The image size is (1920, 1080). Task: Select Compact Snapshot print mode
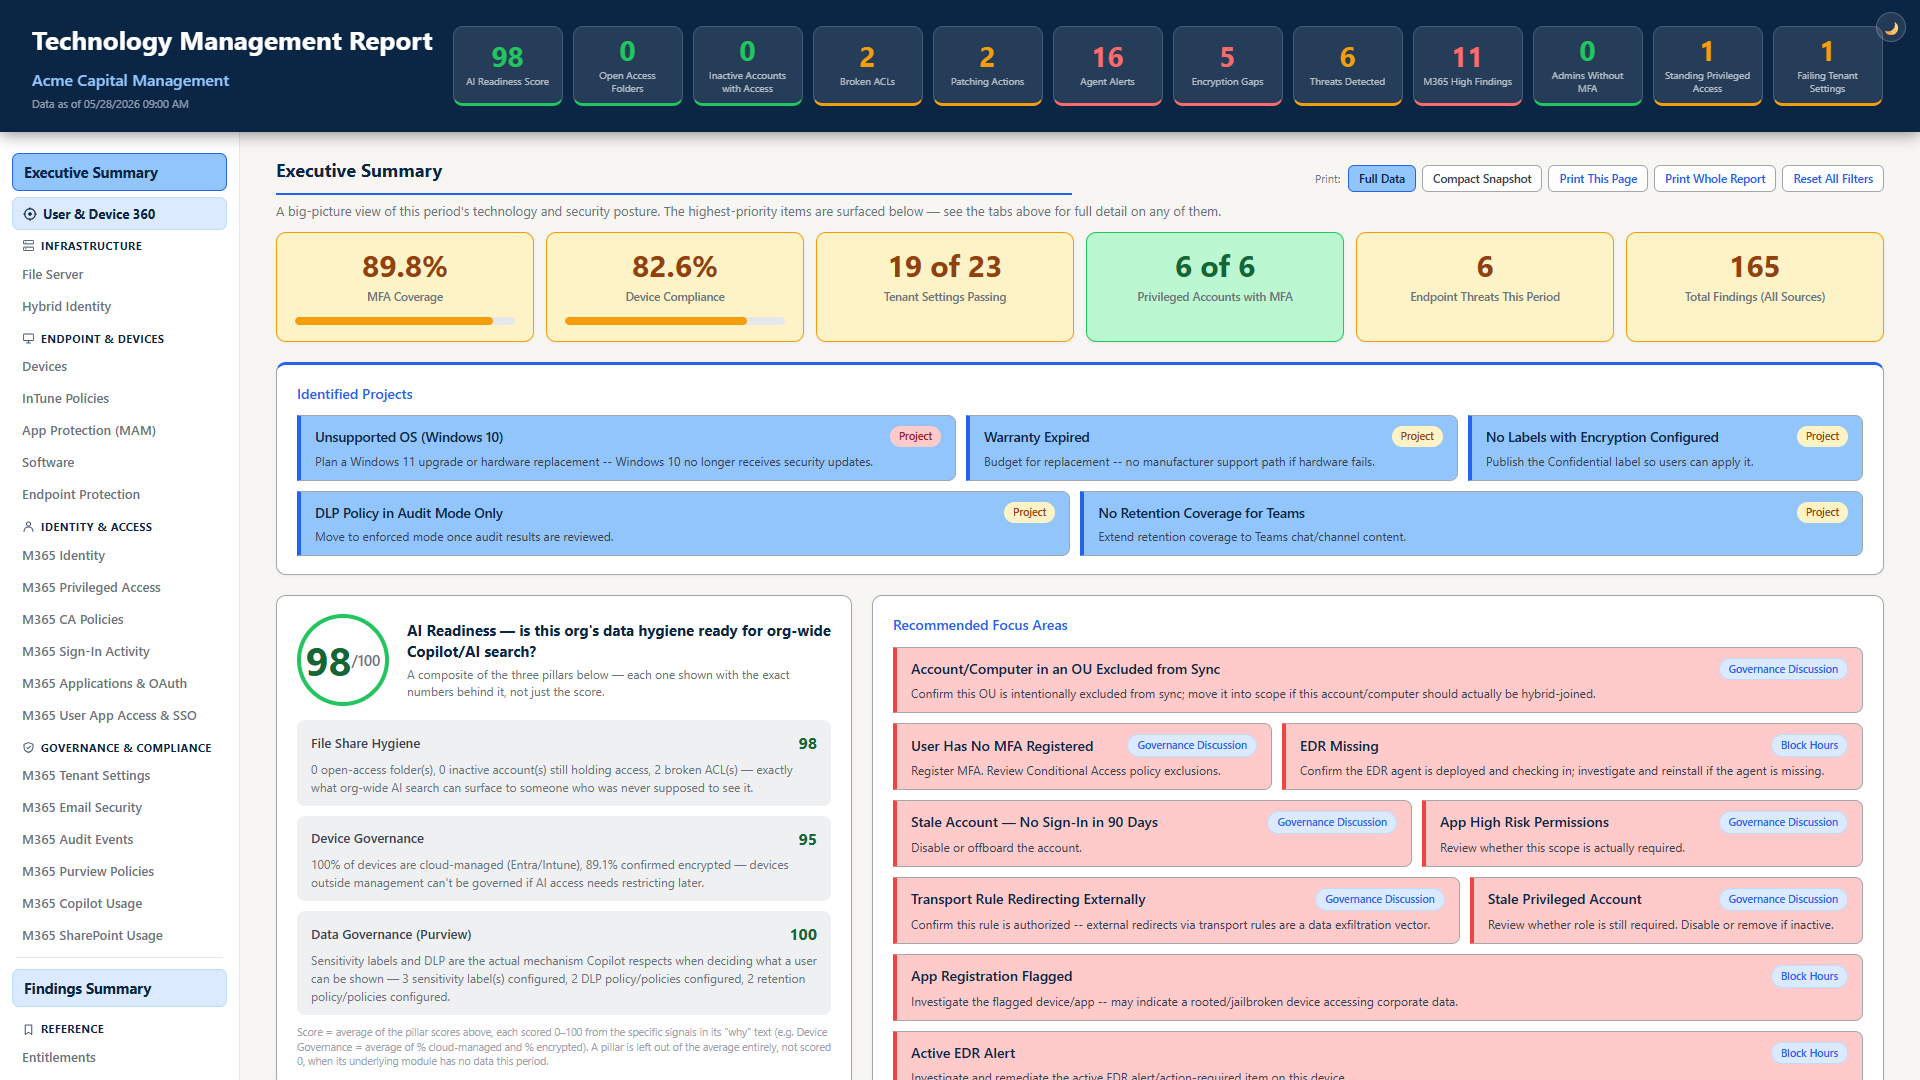pos(1481,179)
